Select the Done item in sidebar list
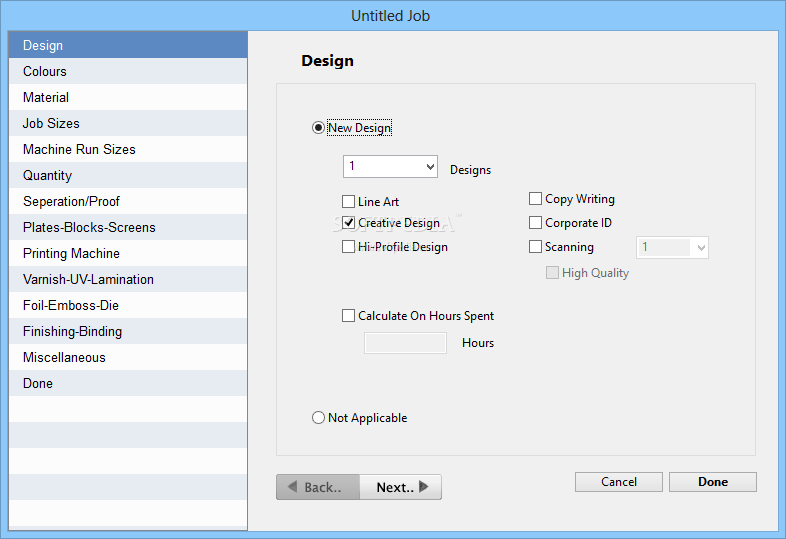 128,384
